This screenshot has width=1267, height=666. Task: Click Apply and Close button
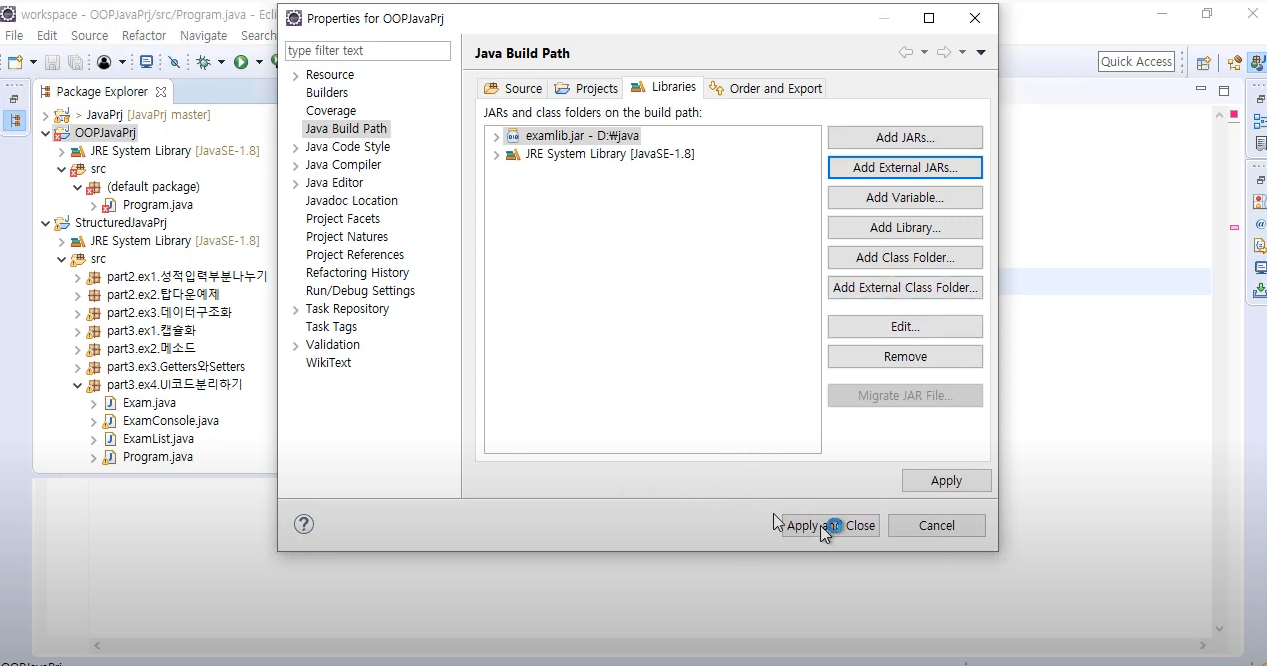pos(830,525)
